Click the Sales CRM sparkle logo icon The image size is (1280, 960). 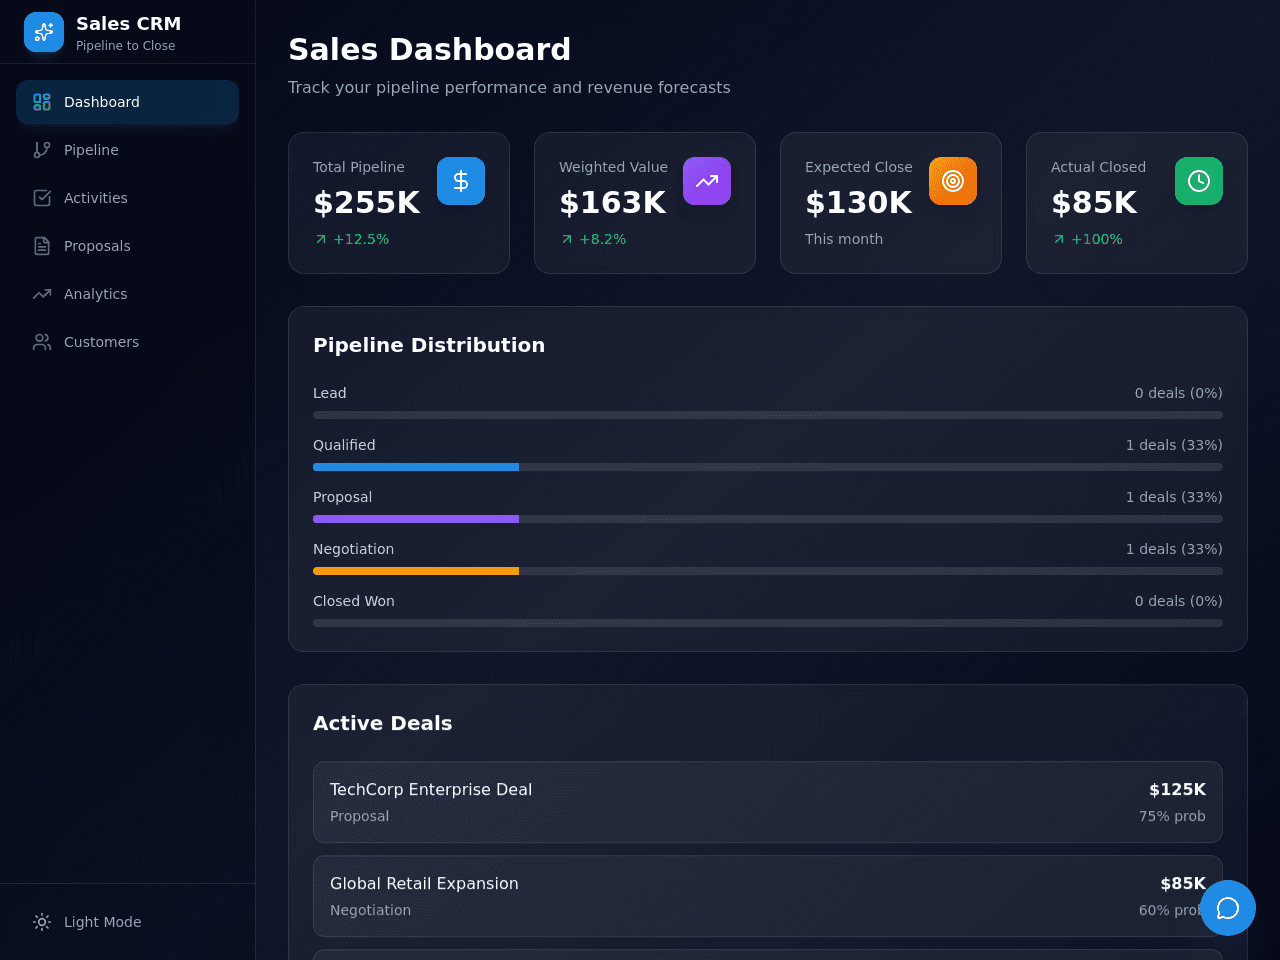tap(44, 32)
